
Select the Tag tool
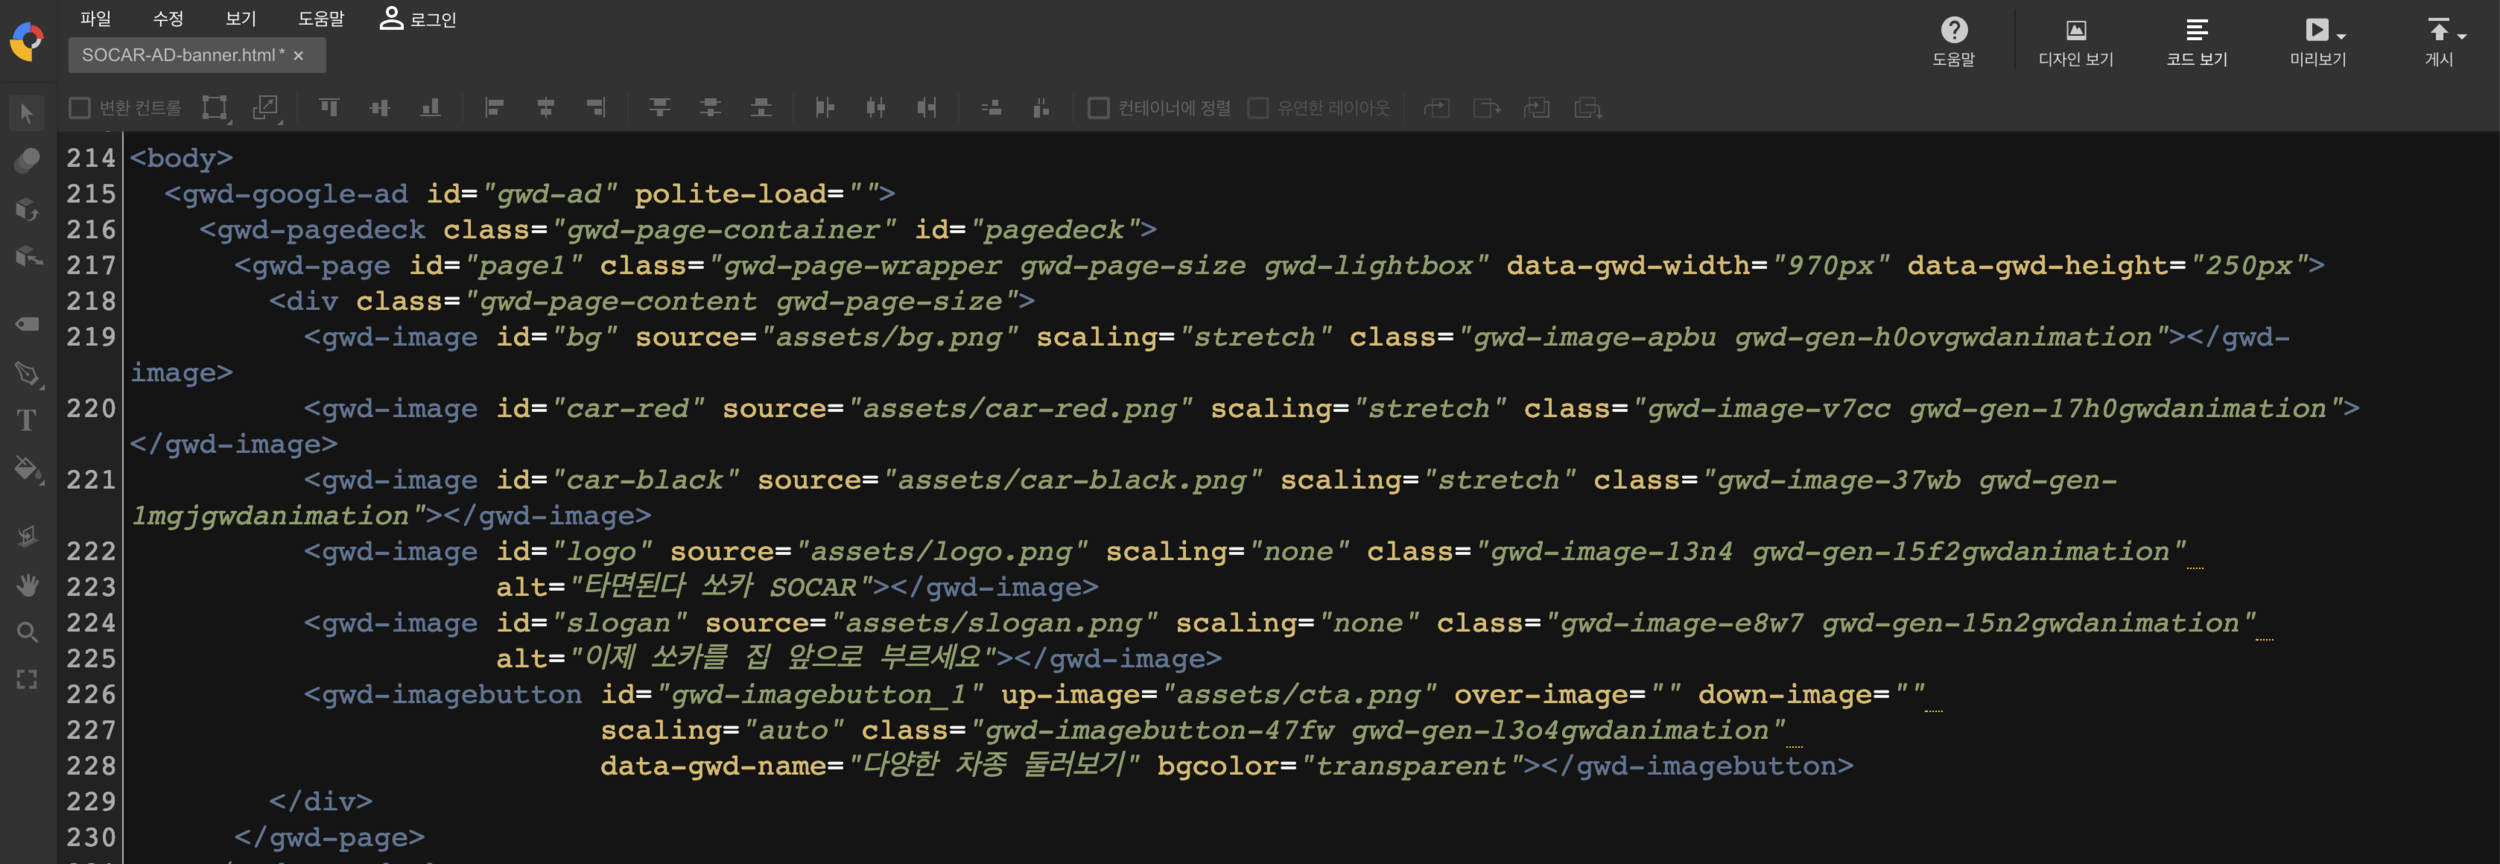27,323
